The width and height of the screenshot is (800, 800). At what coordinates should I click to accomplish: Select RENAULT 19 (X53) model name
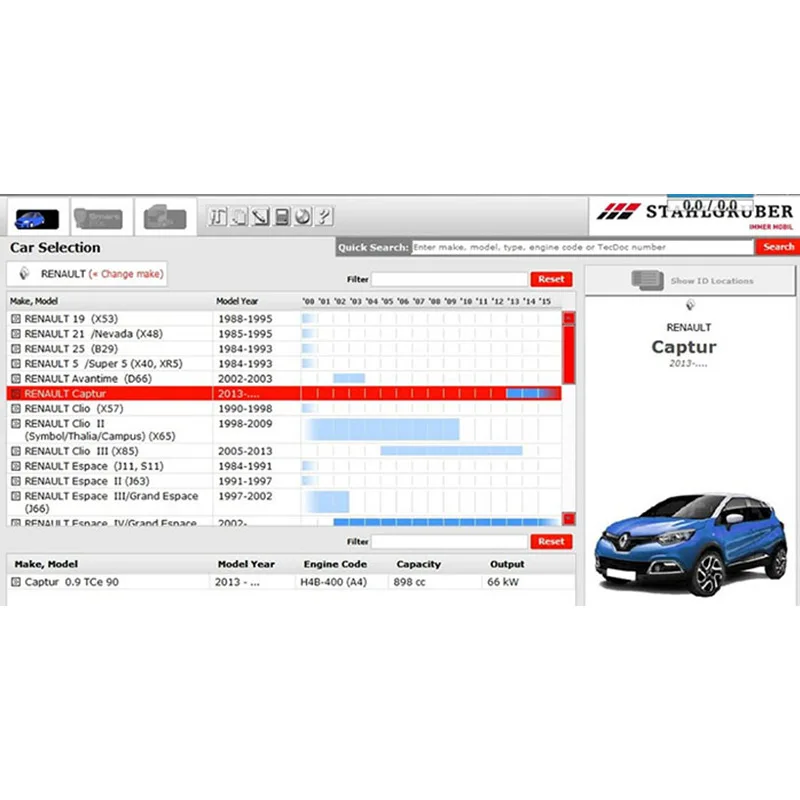[x=71, y=319]
